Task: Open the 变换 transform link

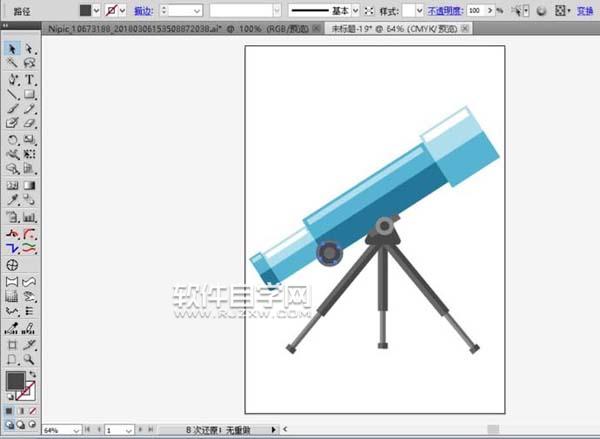Action: [x=586, y=10]
